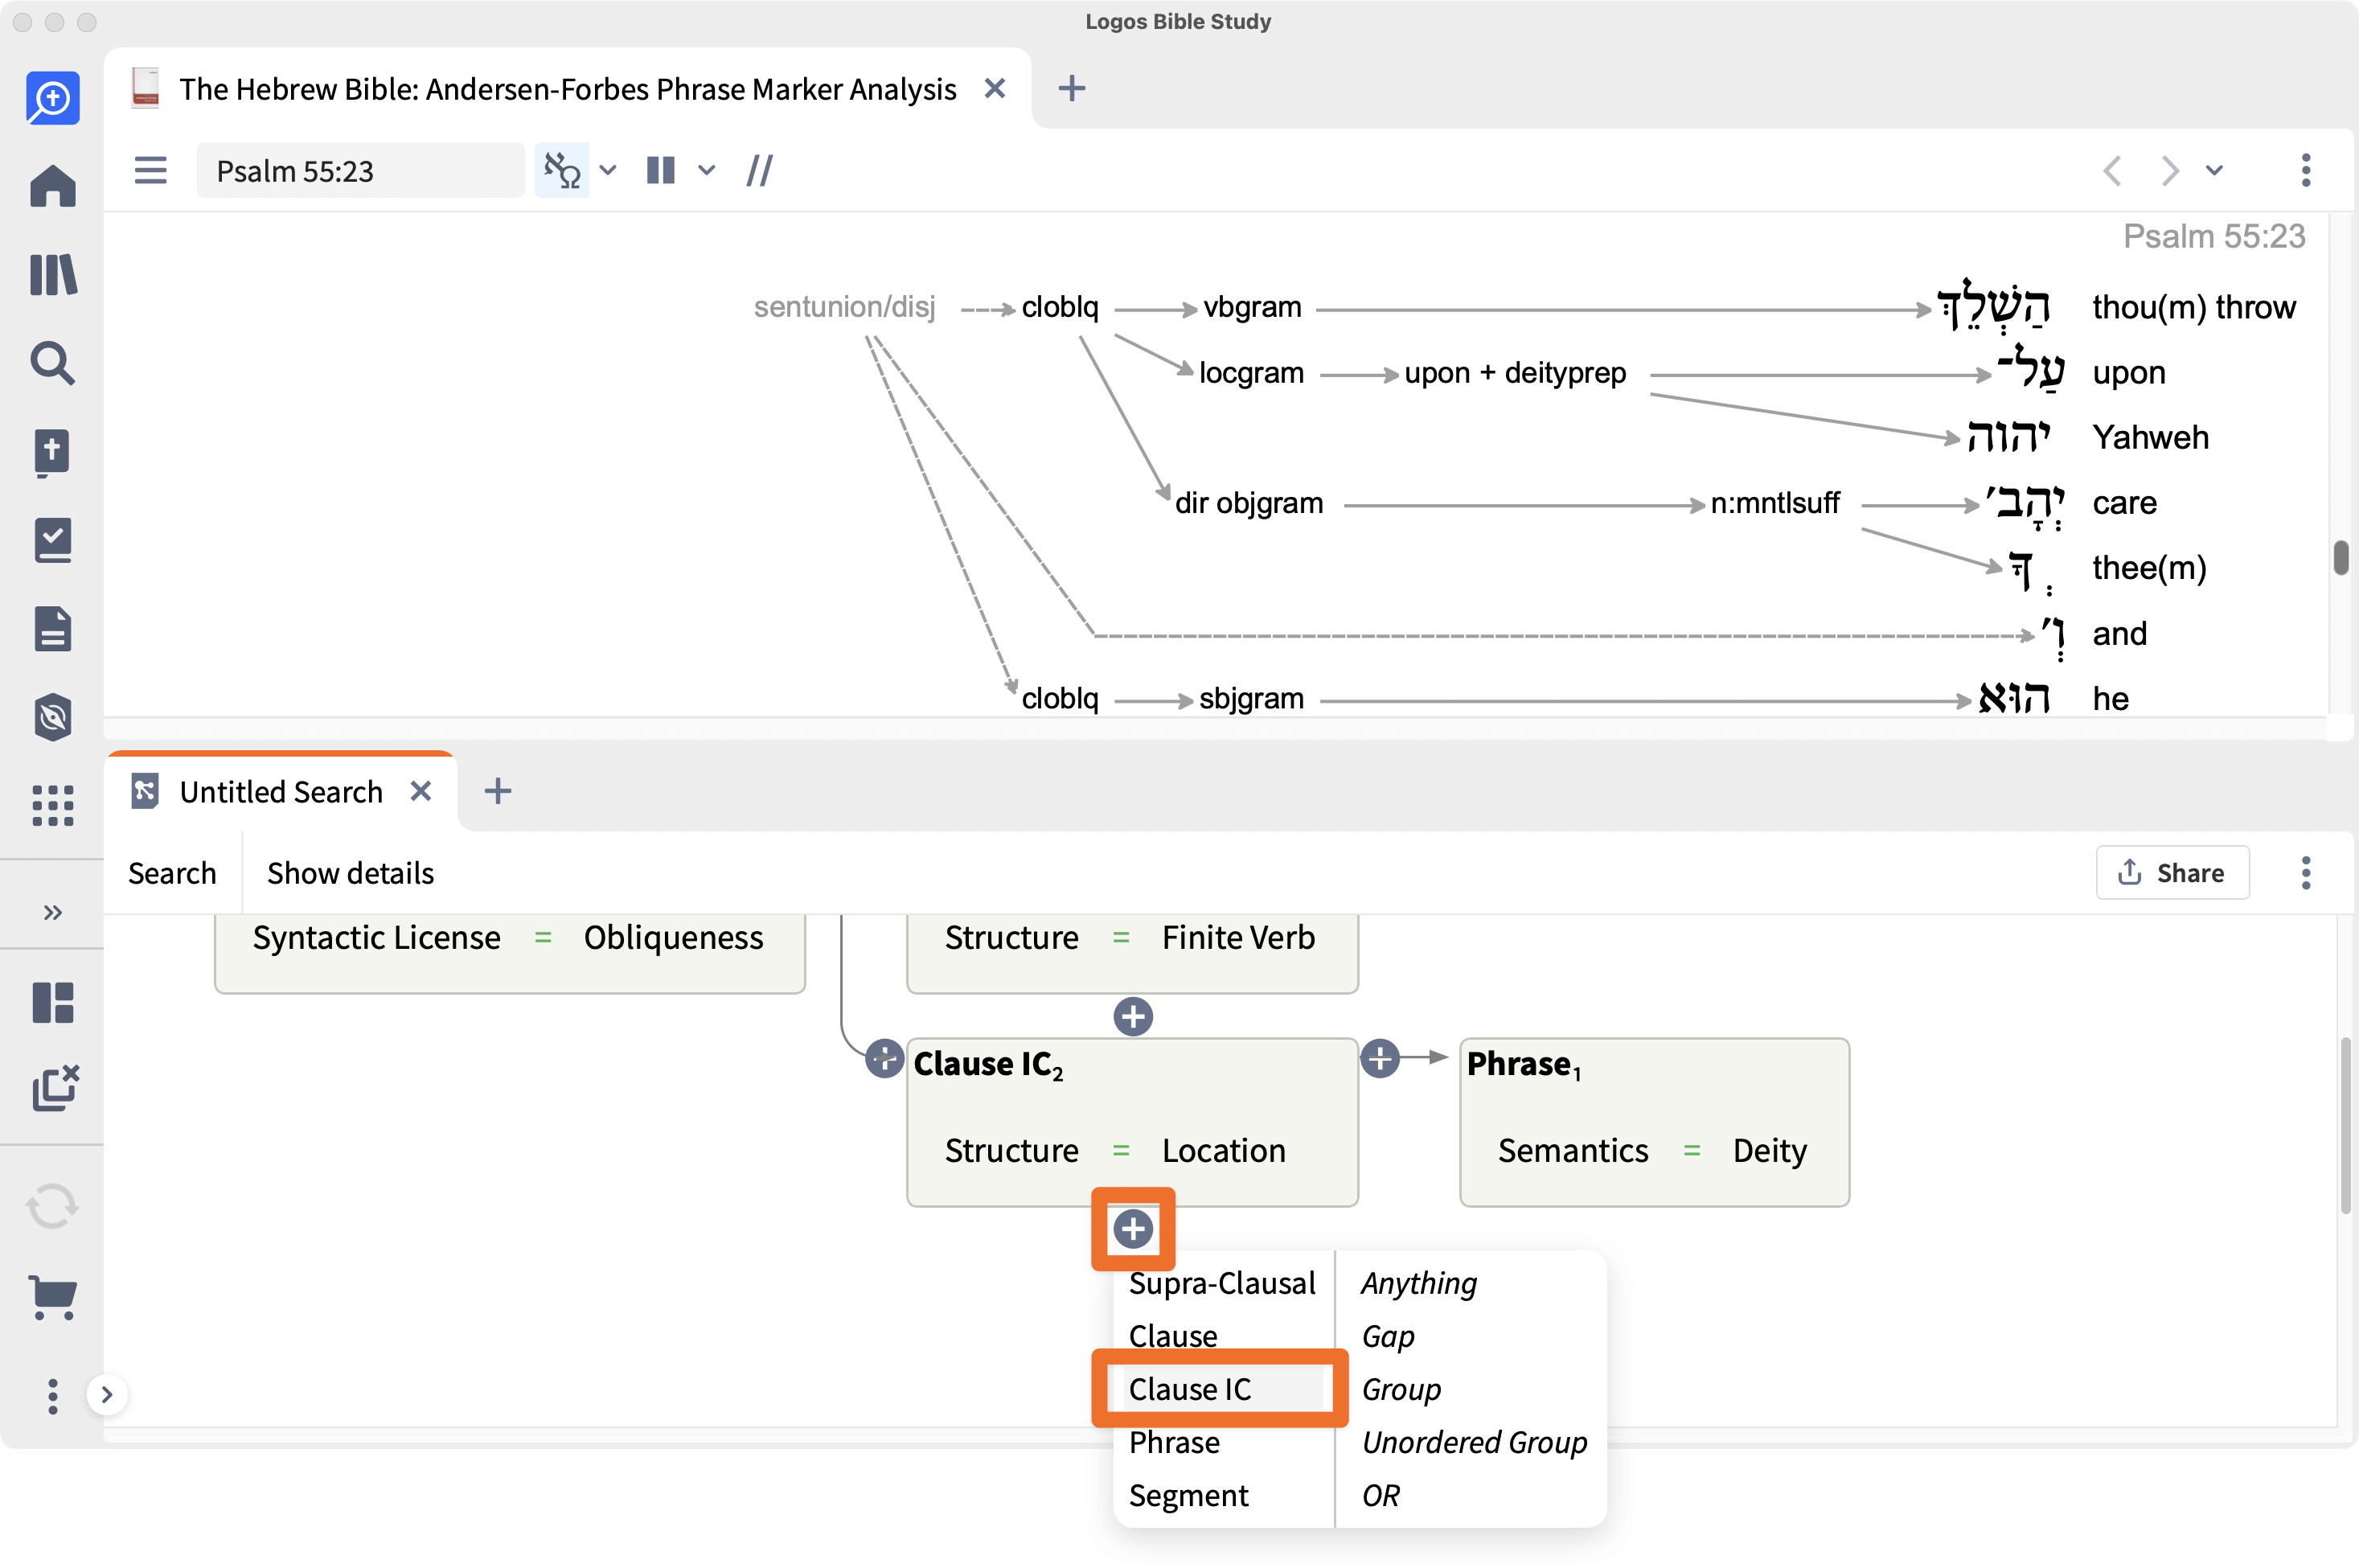This screenshot has width=2359, height=1568.
Task: Open the Library icon
Action: [52, 274]
